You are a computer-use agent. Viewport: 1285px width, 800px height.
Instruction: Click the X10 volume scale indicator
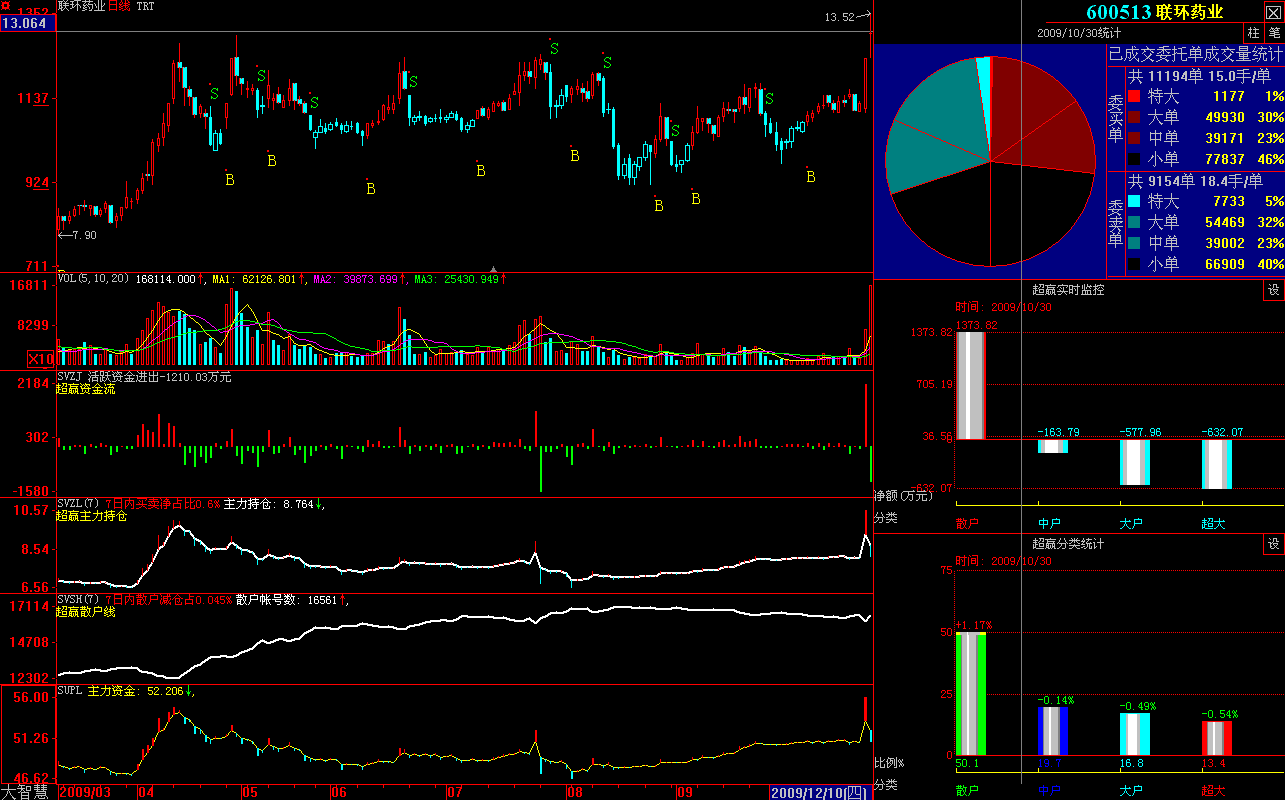pyautogui.click(x=41, y=359)
